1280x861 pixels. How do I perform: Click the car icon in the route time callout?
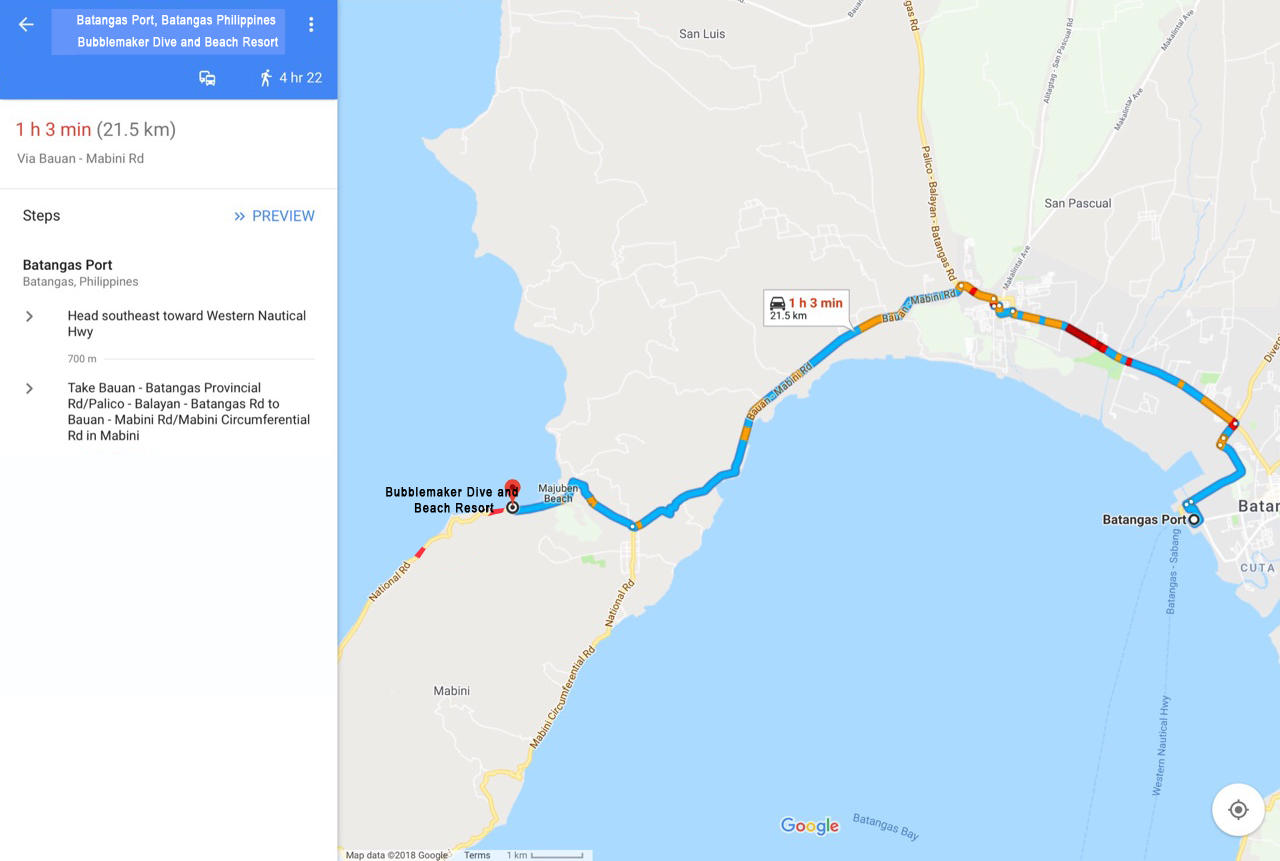[777, 303]
